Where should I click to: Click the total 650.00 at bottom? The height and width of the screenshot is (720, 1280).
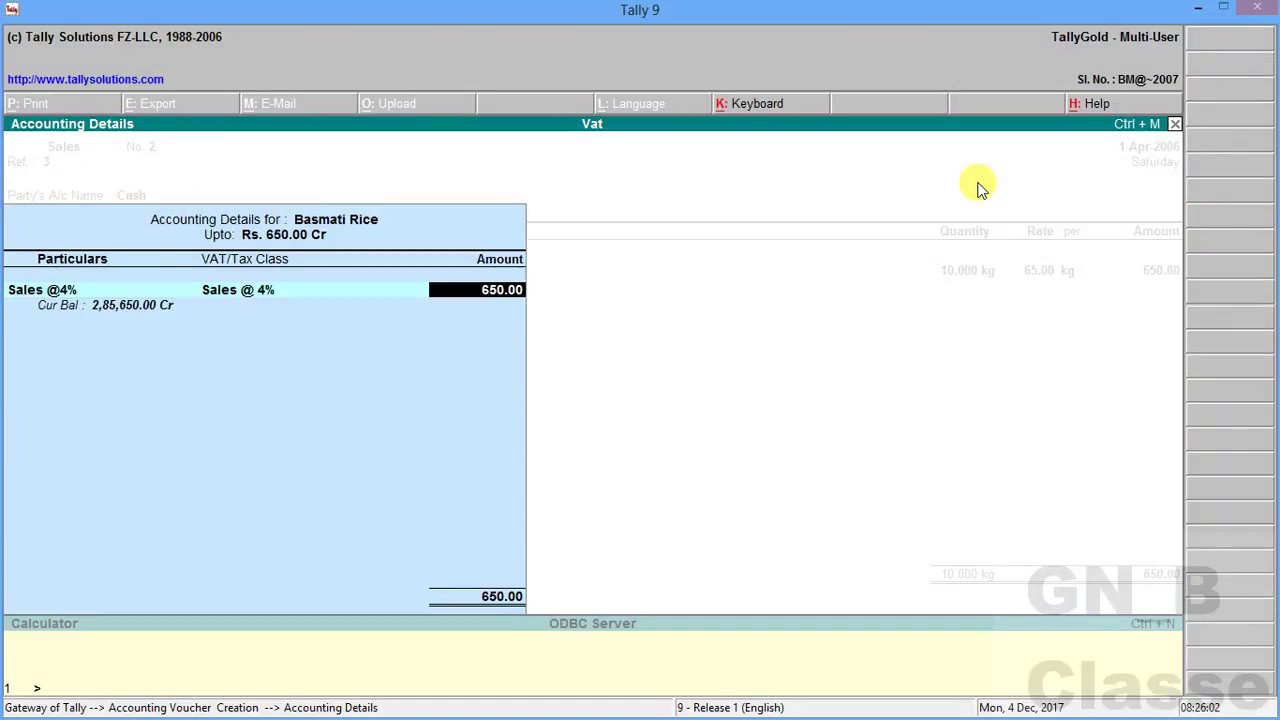click(x=501, y=597)
